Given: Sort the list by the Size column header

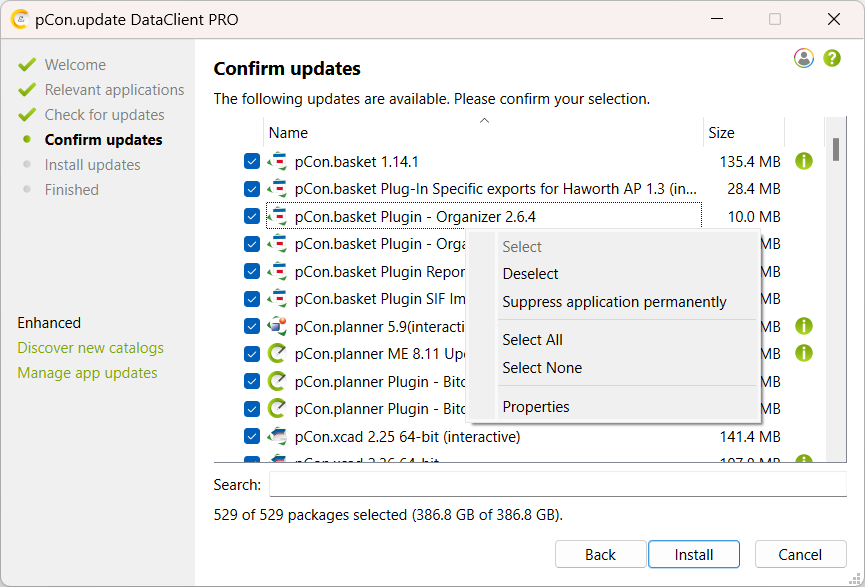Looking at the screenshot, I should pyautogui.click(x=744, y=132).
